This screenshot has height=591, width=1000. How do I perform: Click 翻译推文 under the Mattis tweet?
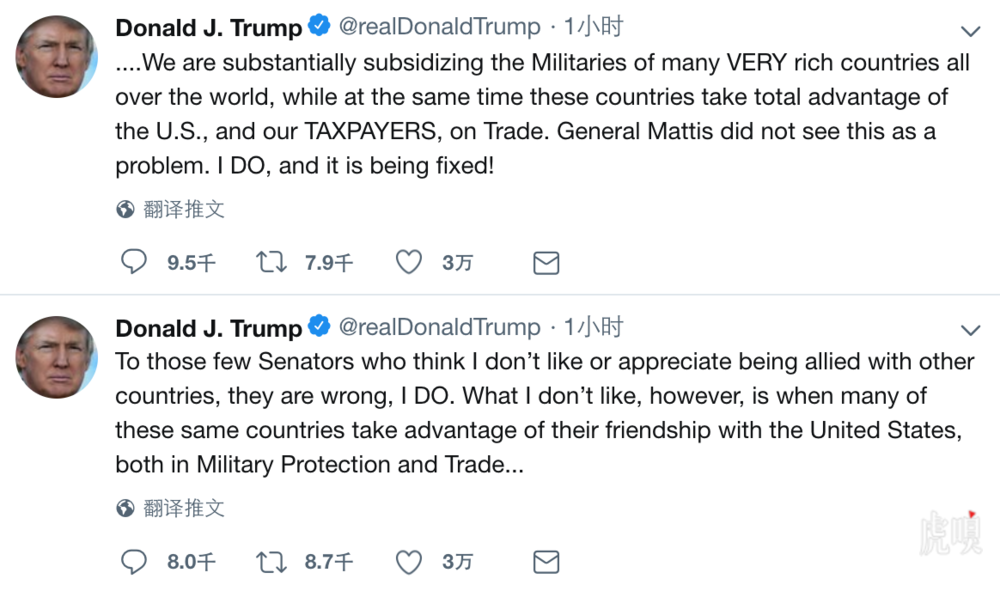183,209
